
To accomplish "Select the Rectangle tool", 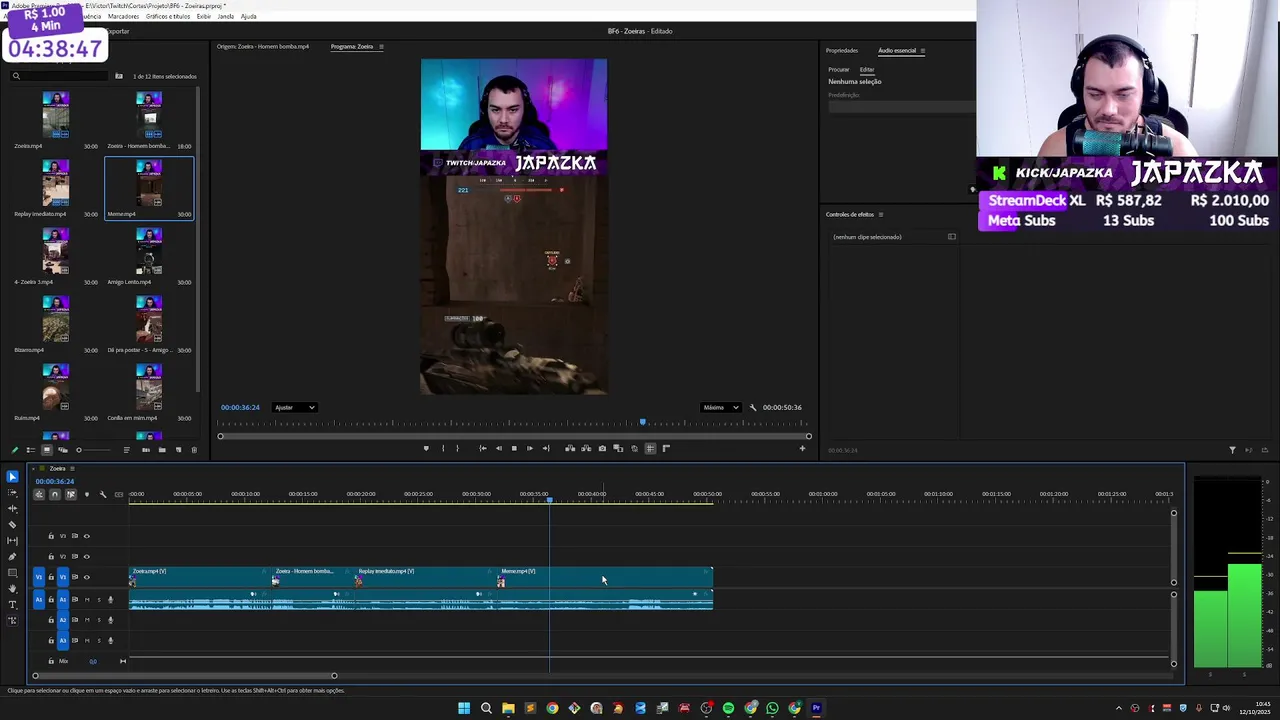I will coord(12,572).
